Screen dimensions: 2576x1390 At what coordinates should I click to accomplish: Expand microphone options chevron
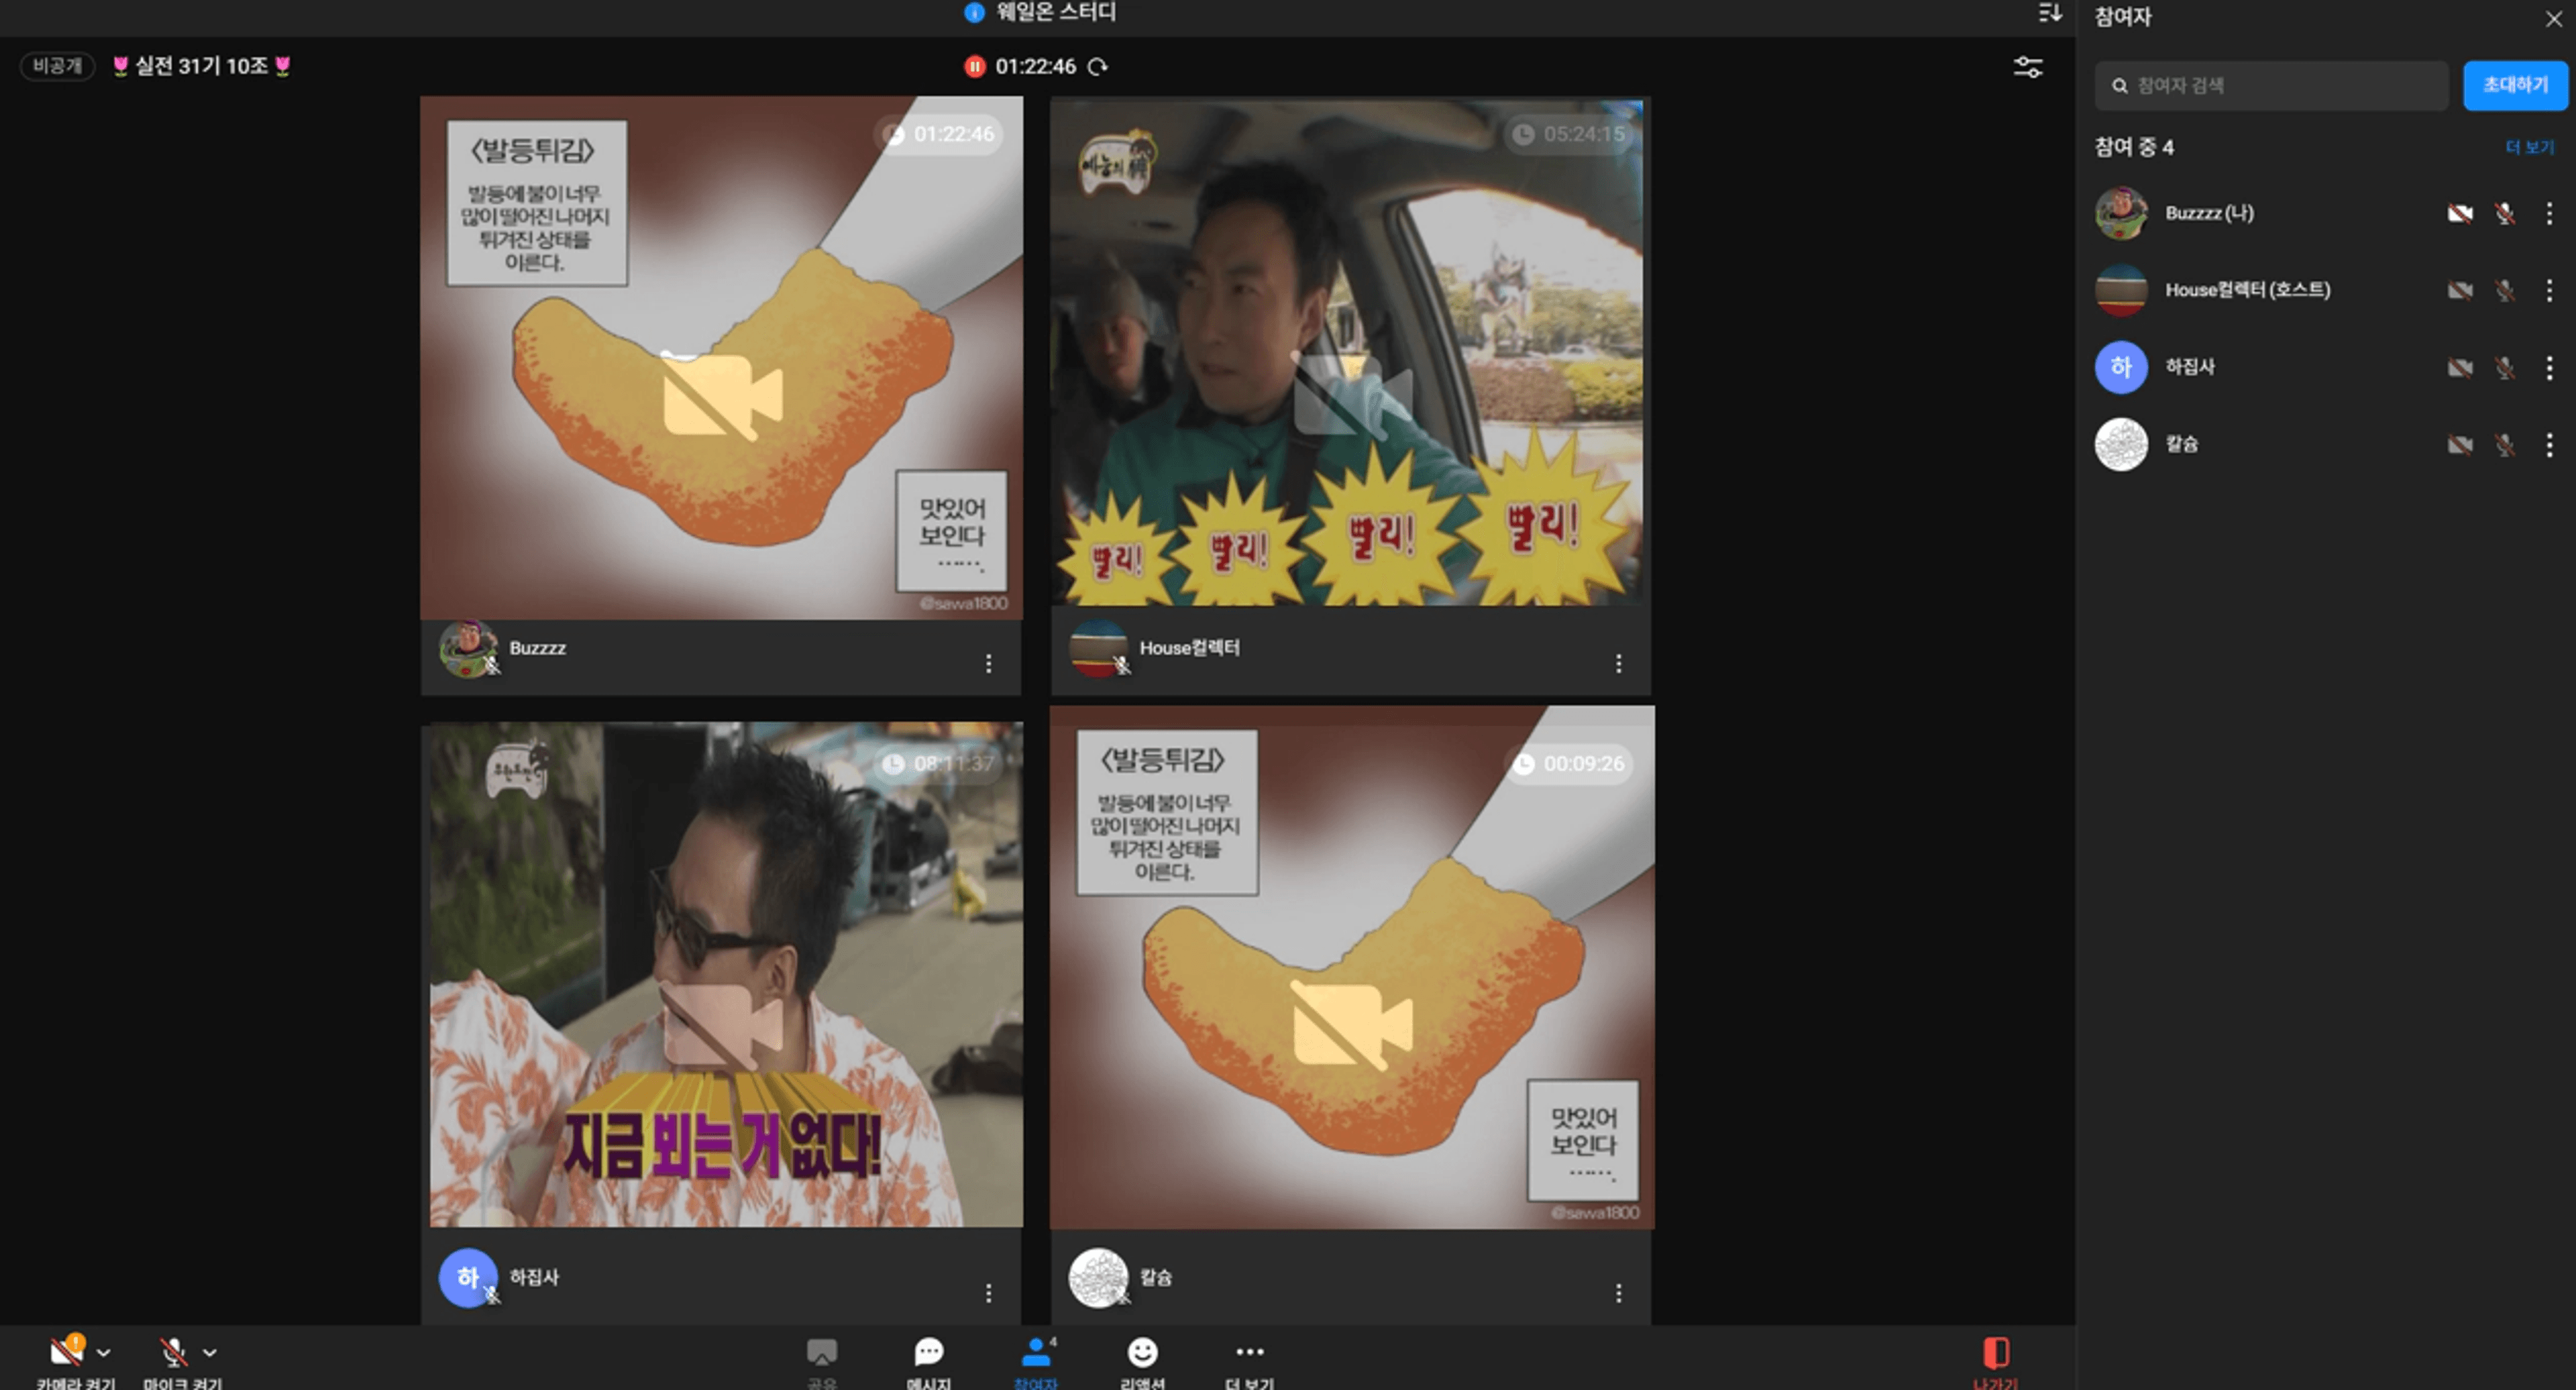pyautogui.click(x=210, y=1354)
